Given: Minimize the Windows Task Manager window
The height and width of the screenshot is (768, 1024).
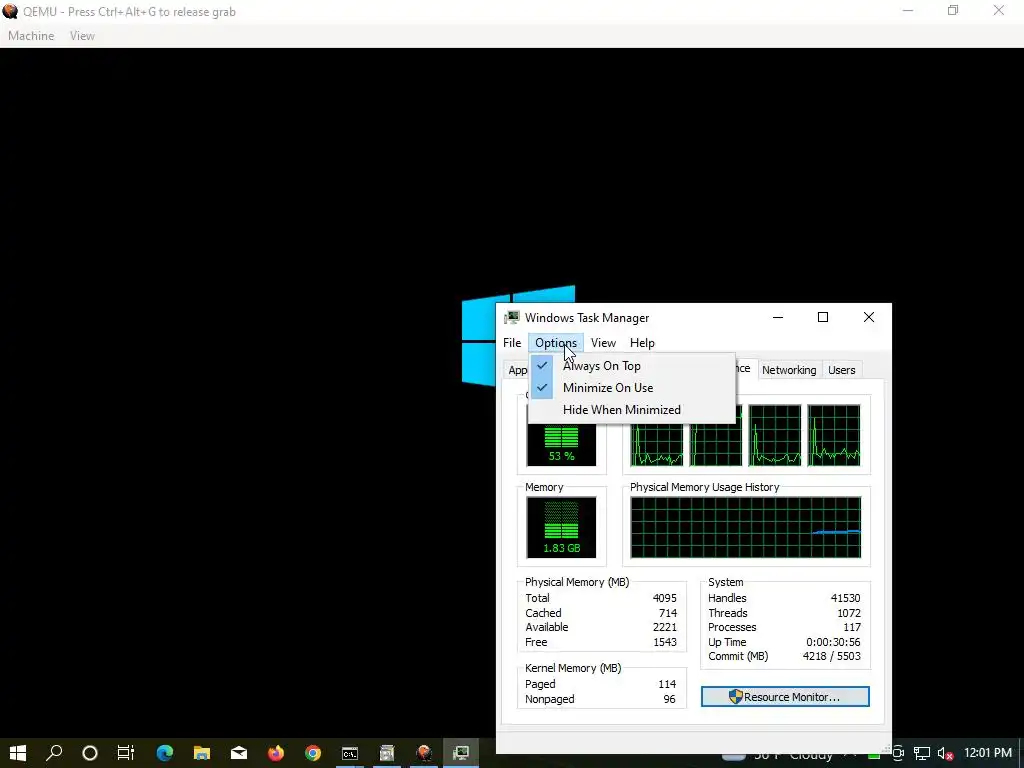Looking at the screenshot, I should click(778, 317).
